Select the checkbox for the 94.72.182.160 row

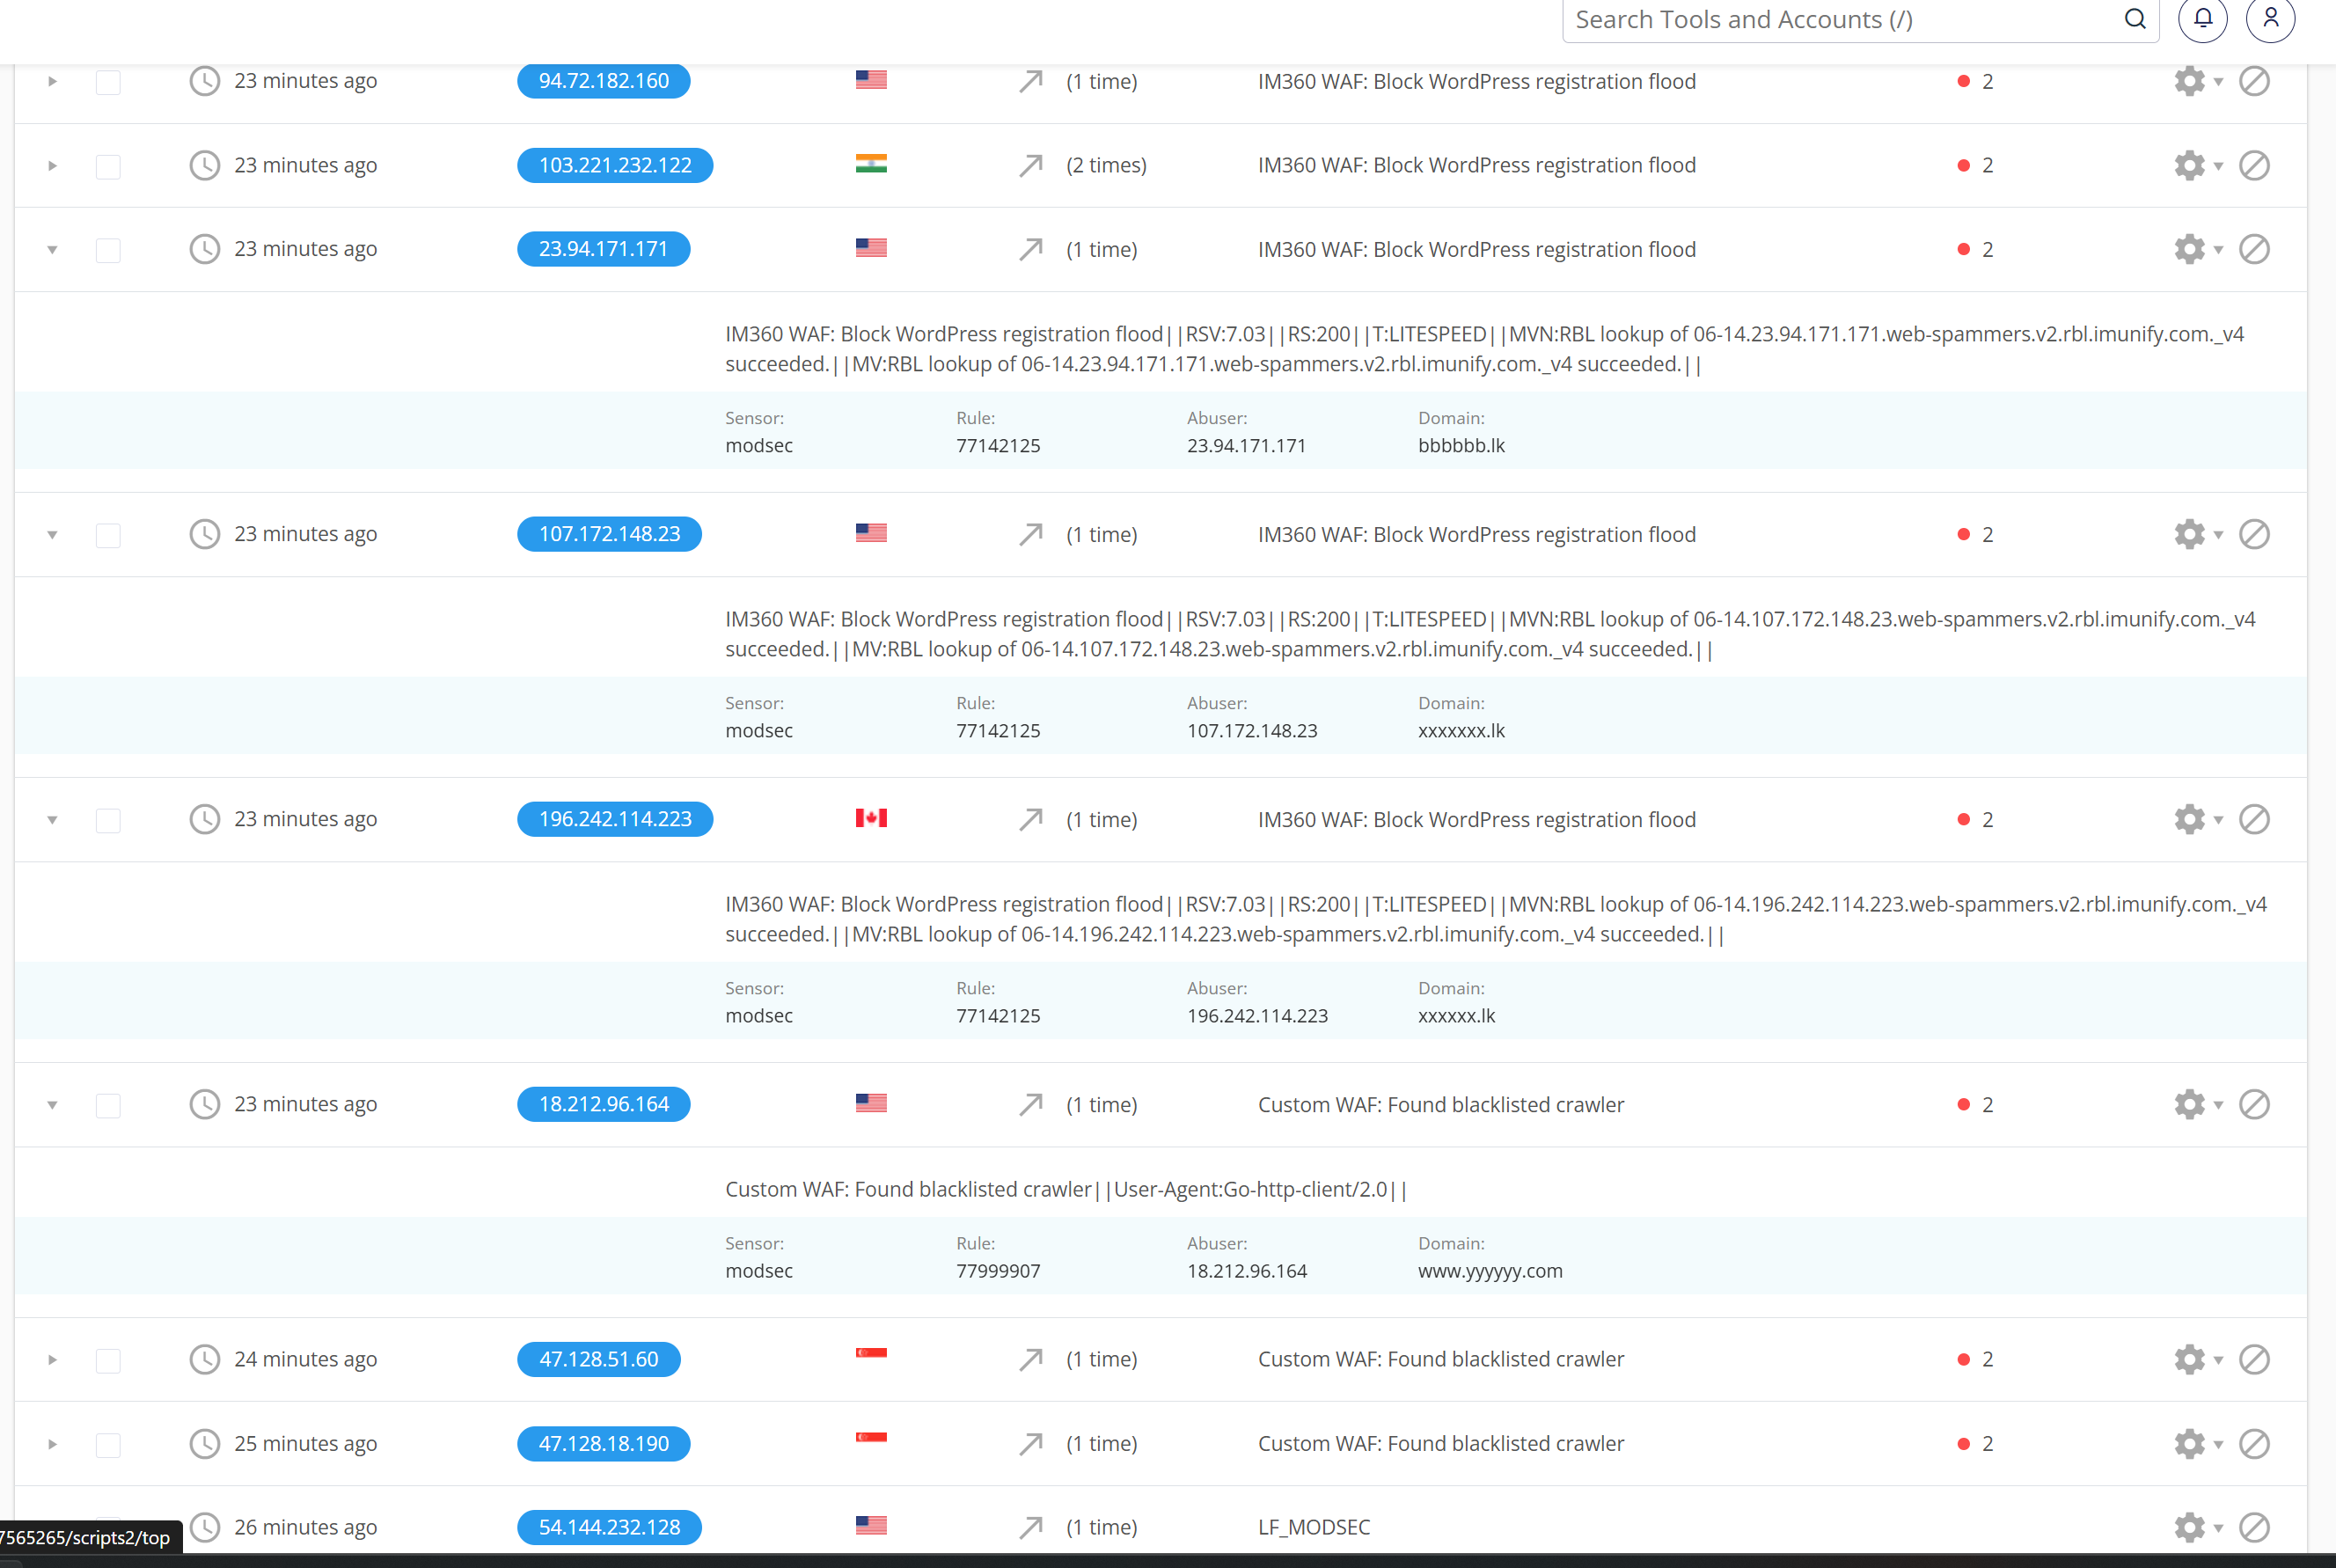click(108, 82)
